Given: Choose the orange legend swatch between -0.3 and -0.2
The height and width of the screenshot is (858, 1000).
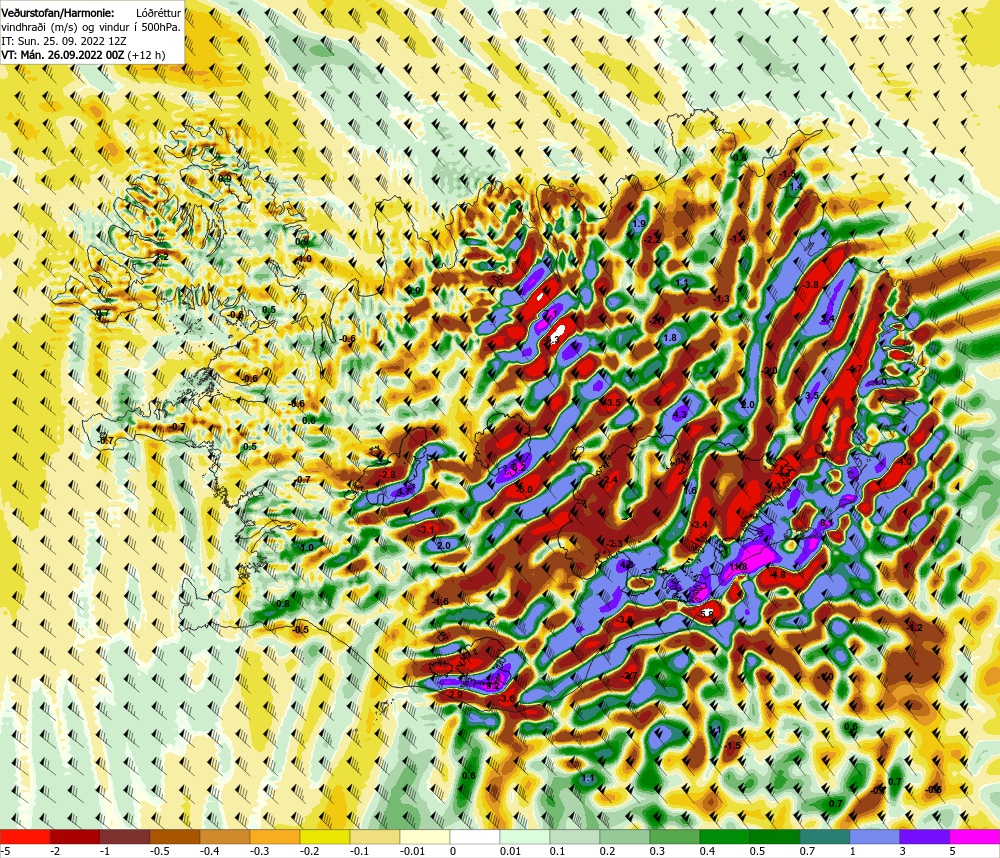Looking at the screenshot, I should 275,836.
